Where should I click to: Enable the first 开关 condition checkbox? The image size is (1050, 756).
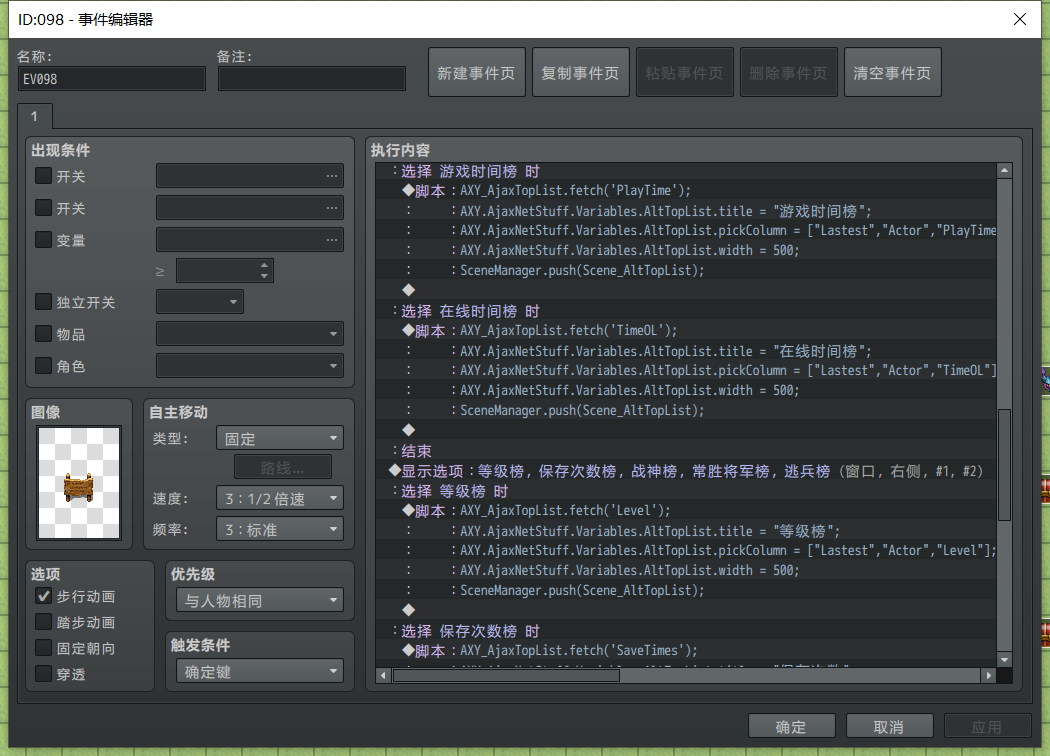pyautogui.click(x=44, y=176)
